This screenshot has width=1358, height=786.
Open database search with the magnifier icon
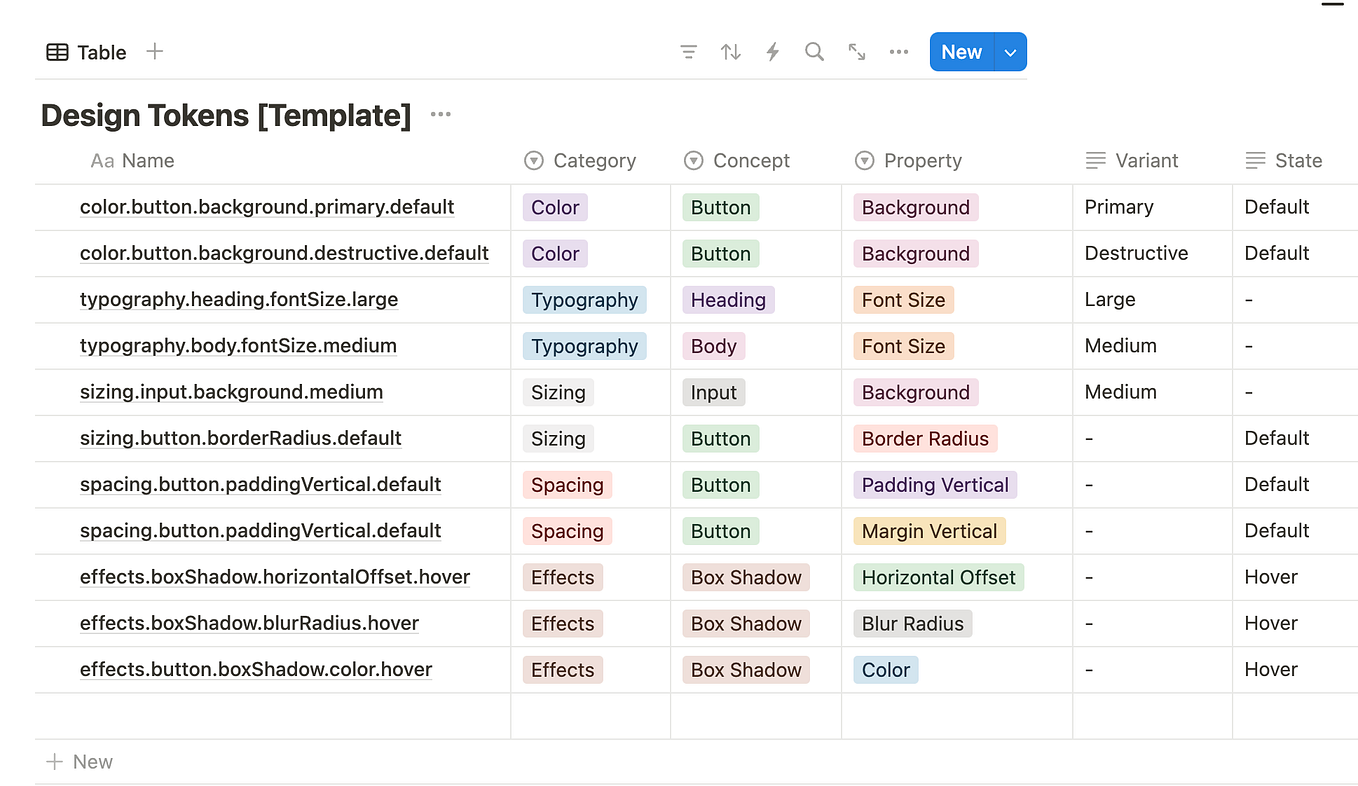pos(814,51)
